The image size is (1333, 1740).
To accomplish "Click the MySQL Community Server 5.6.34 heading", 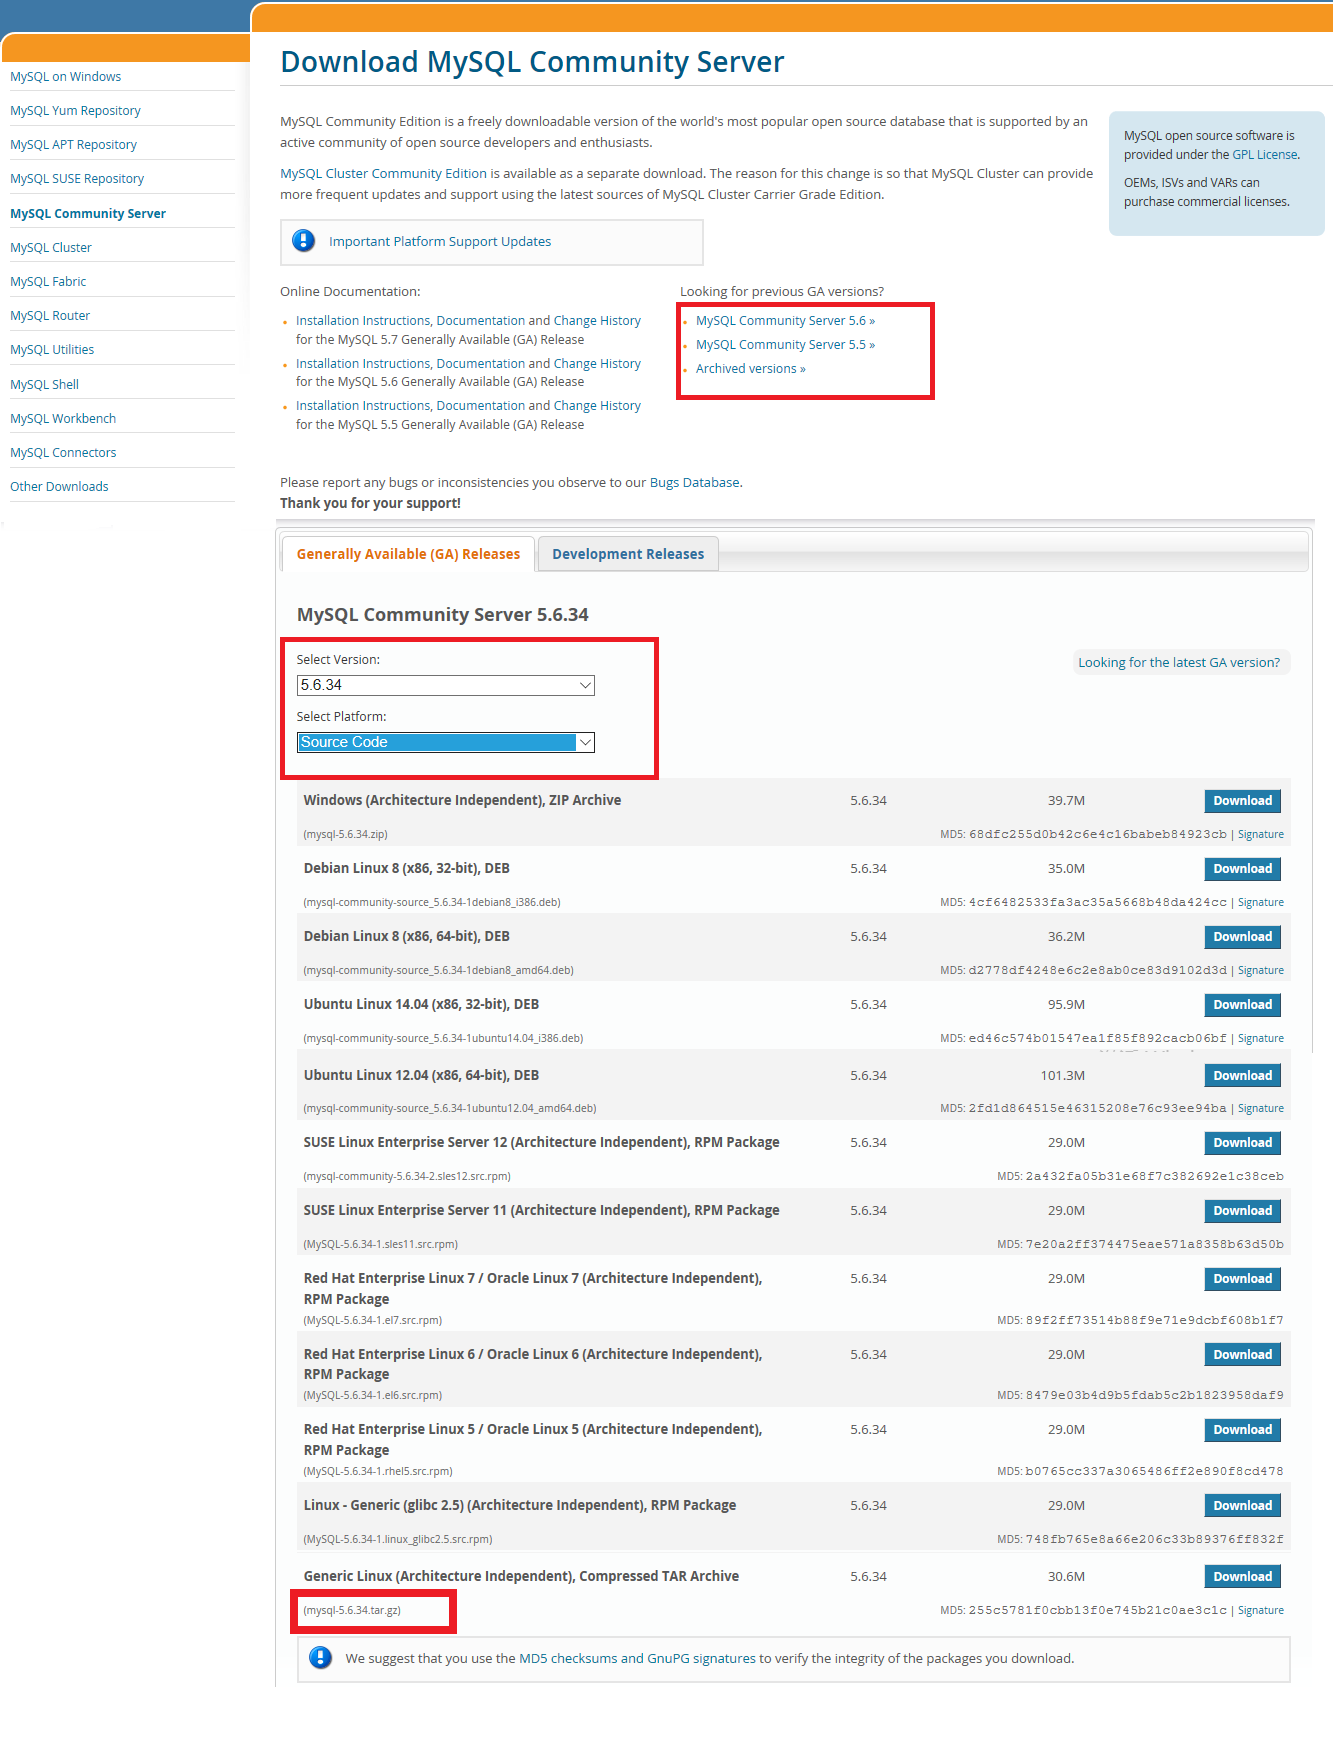I will (442, 615).
